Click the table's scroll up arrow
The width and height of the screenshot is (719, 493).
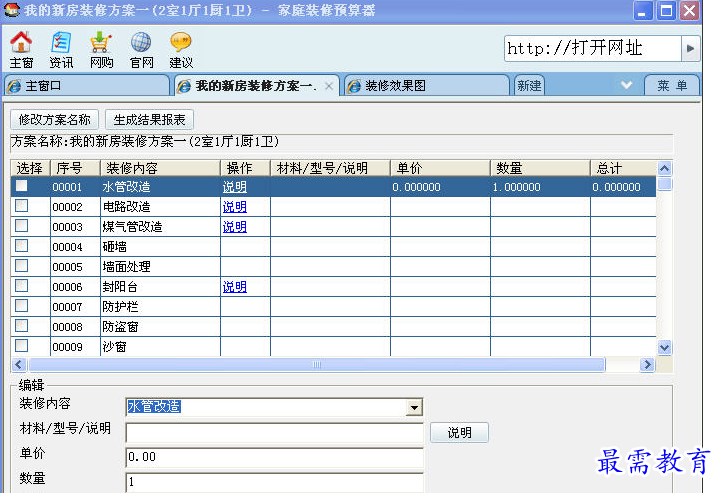click(664, 168)
